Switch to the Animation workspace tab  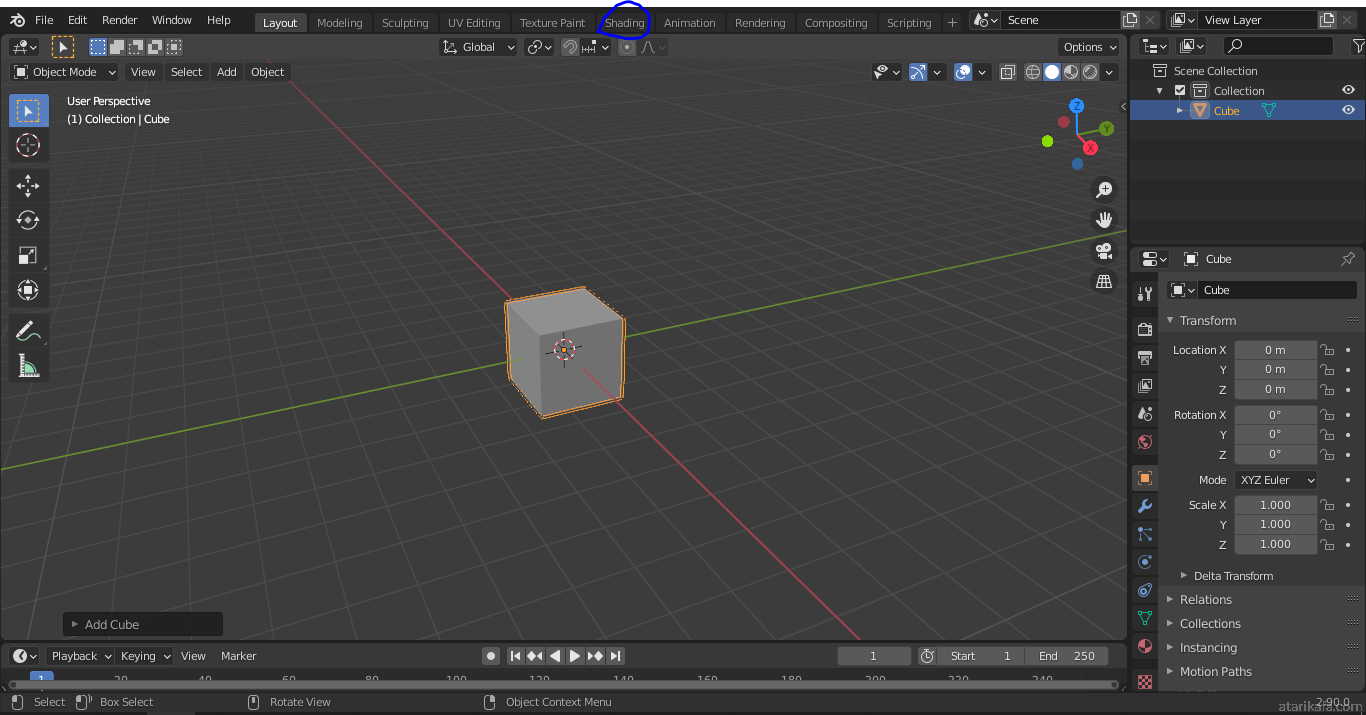point(690,23)
